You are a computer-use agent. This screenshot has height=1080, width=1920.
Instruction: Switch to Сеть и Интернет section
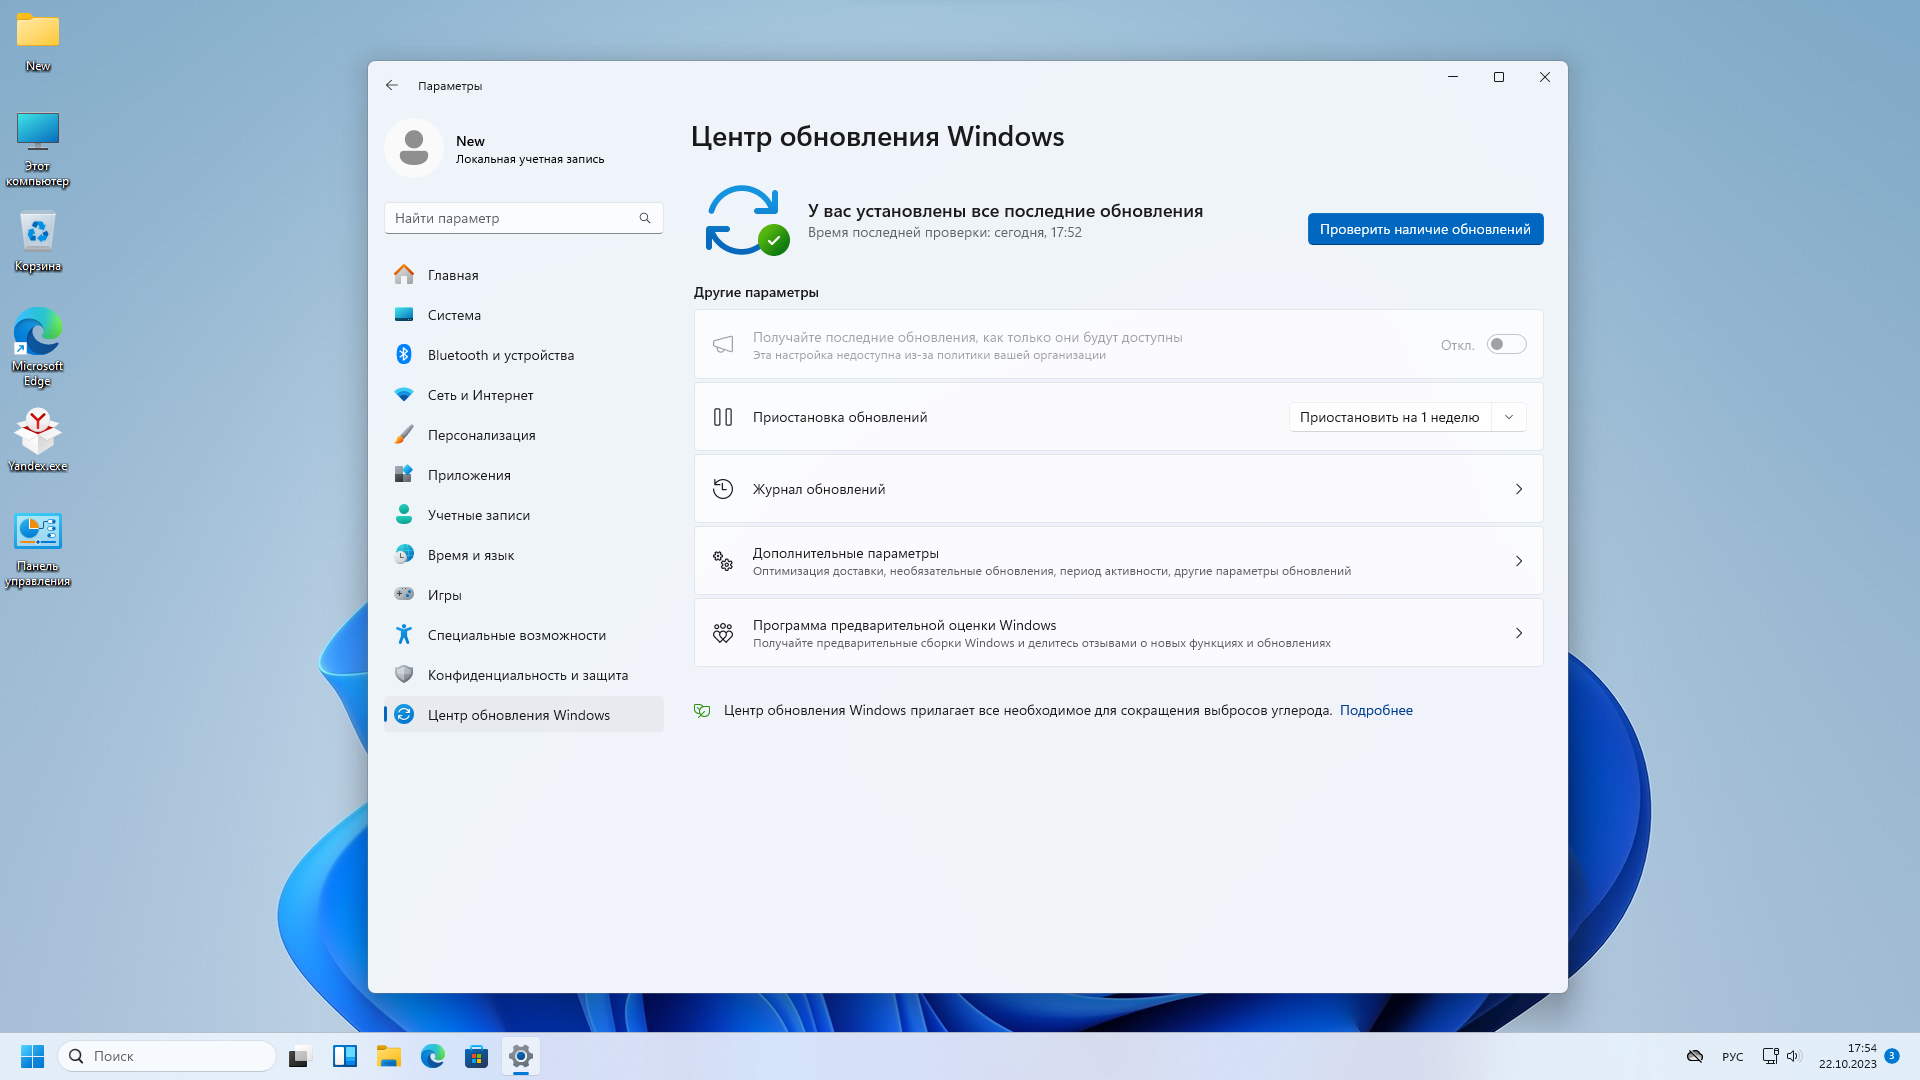point(480,395)
